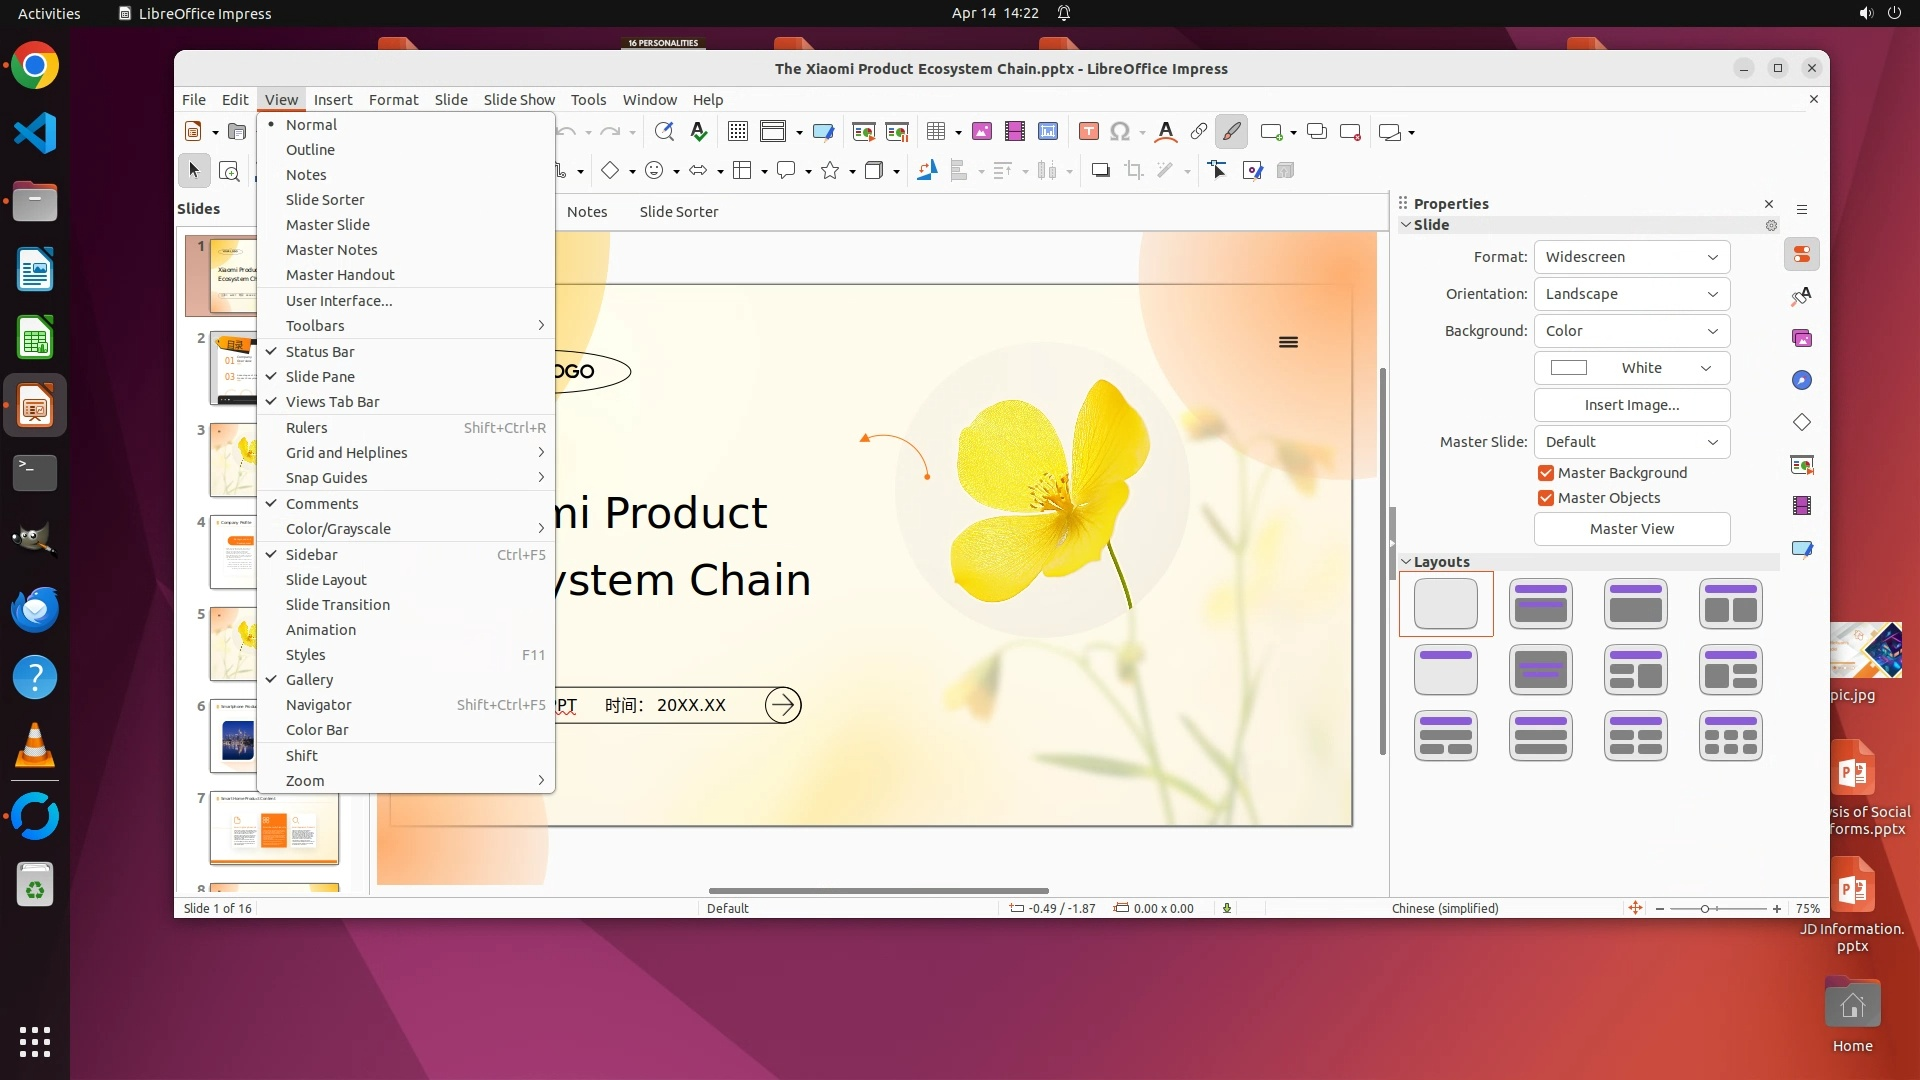Click the Insert Special Character omega icon
This screenshot has width=1920, height=1080.
tap(1120, 132)
